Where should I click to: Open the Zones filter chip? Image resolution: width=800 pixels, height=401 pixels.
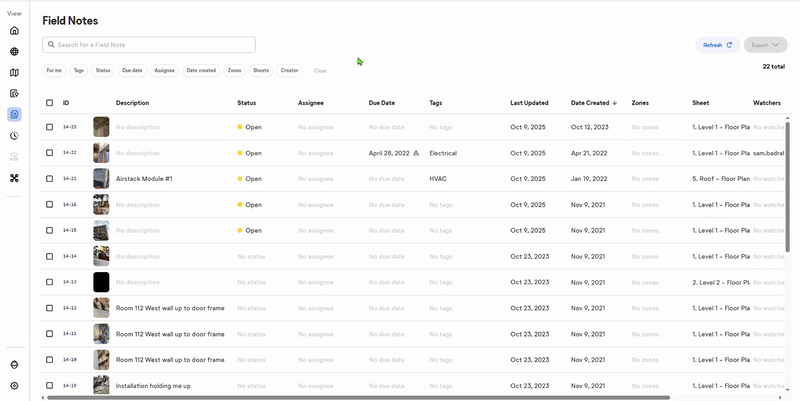coord(235,70)
